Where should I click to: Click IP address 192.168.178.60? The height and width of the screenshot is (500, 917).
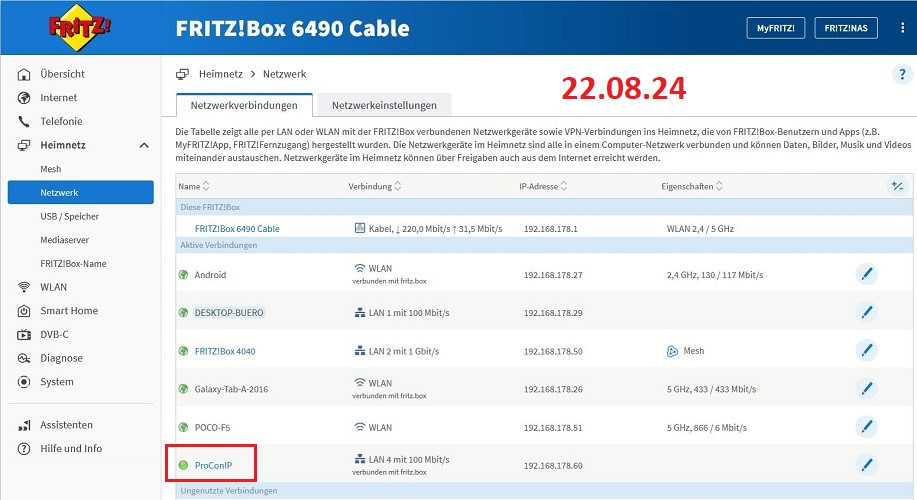coord(553,466)
